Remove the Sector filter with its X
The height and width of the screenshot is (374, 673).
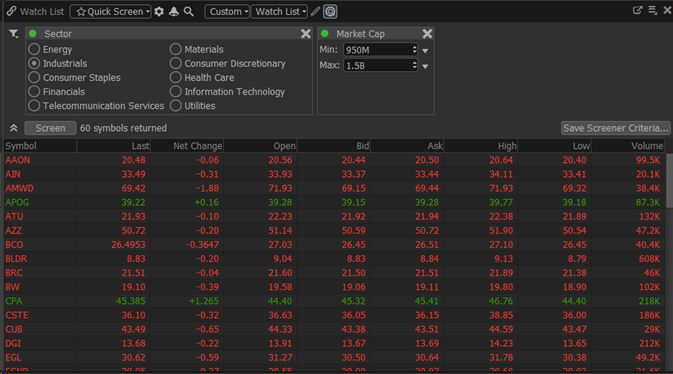coord(306,33)
